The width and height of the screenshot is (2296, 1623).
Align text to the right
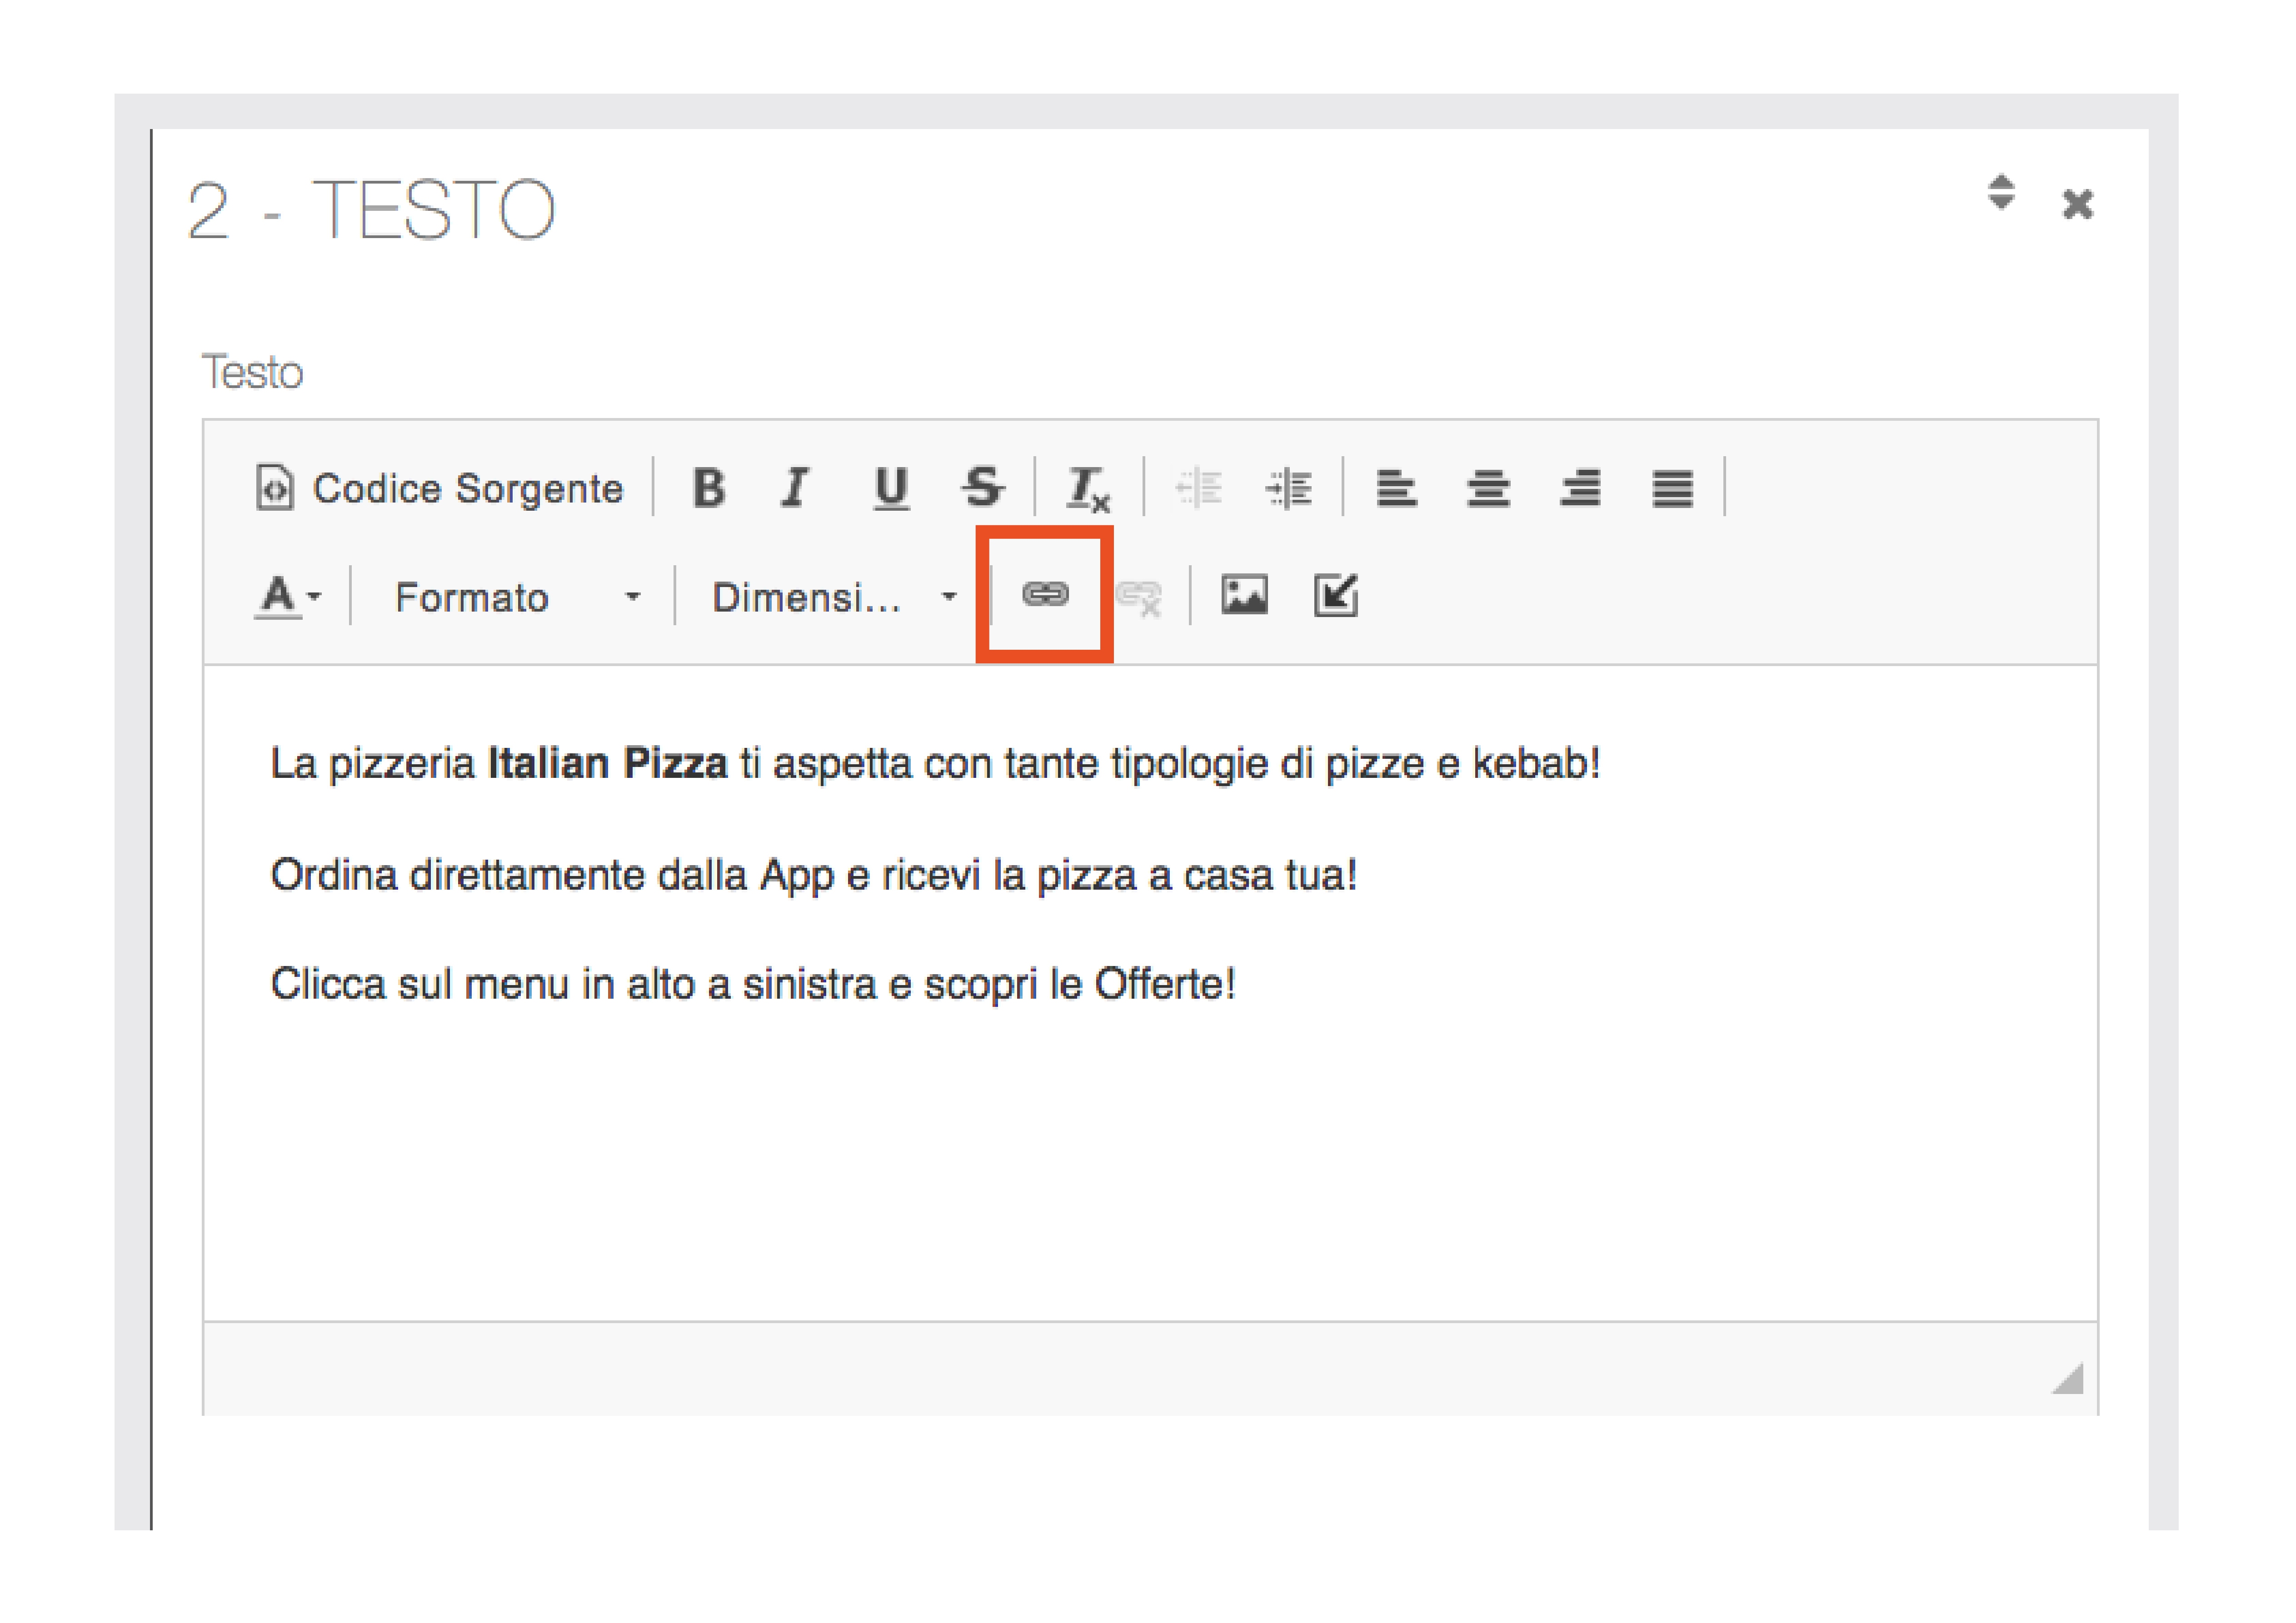coord(1580,489)
